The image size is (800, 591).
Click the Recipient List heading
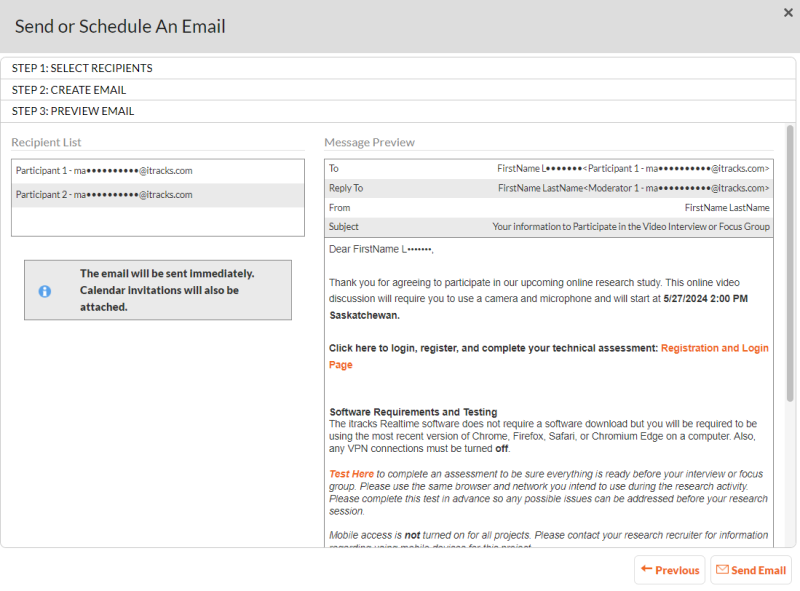[x=46, y=142]
